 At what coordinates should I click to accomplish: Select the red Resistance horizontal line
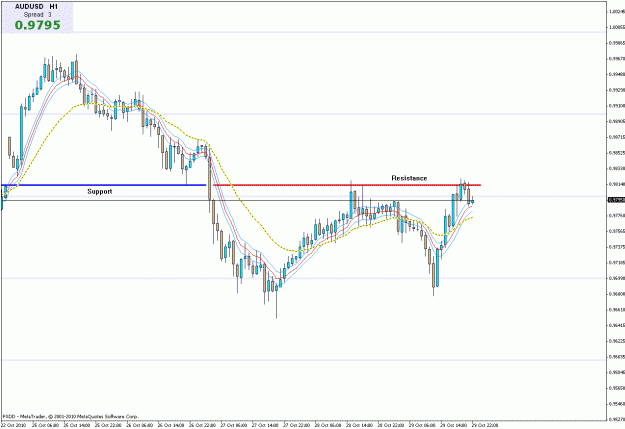click(347, 185)
